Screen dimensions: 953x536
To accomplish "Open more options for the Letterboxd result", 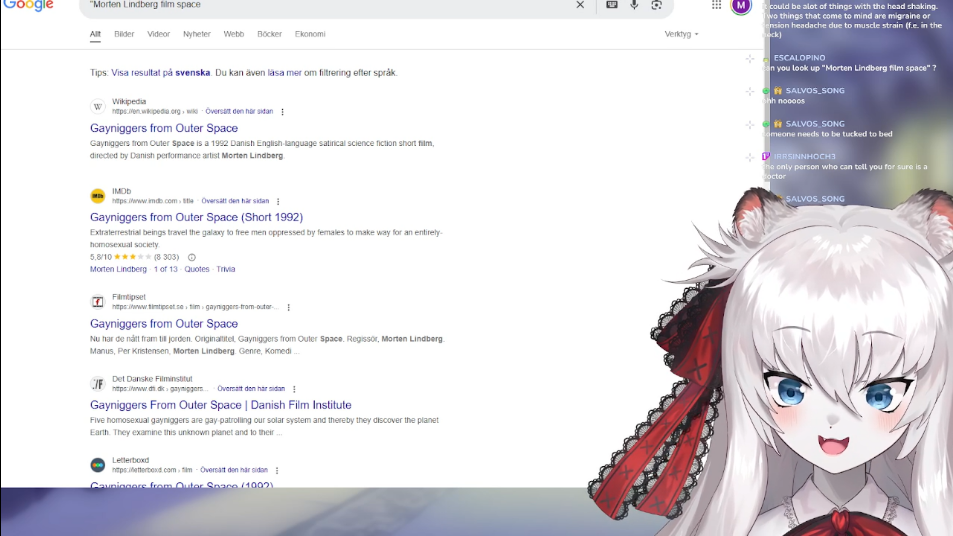I will (277, 470).
